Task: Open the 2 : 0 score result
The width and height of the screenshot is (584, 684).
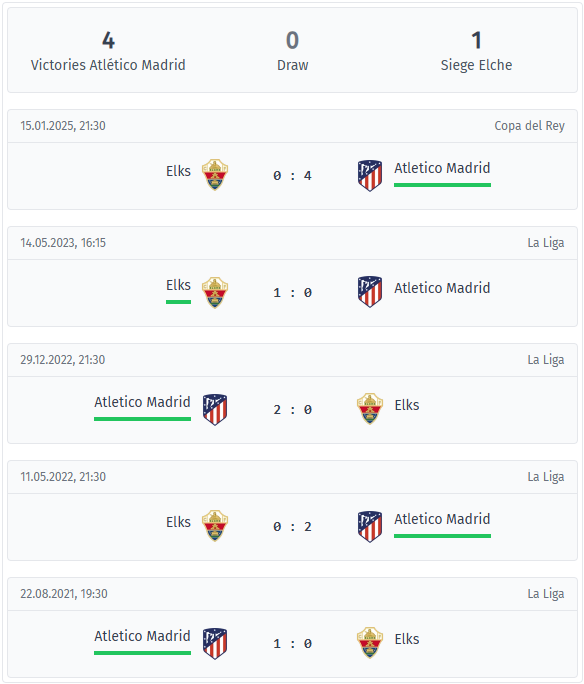Action: point(292,410)
